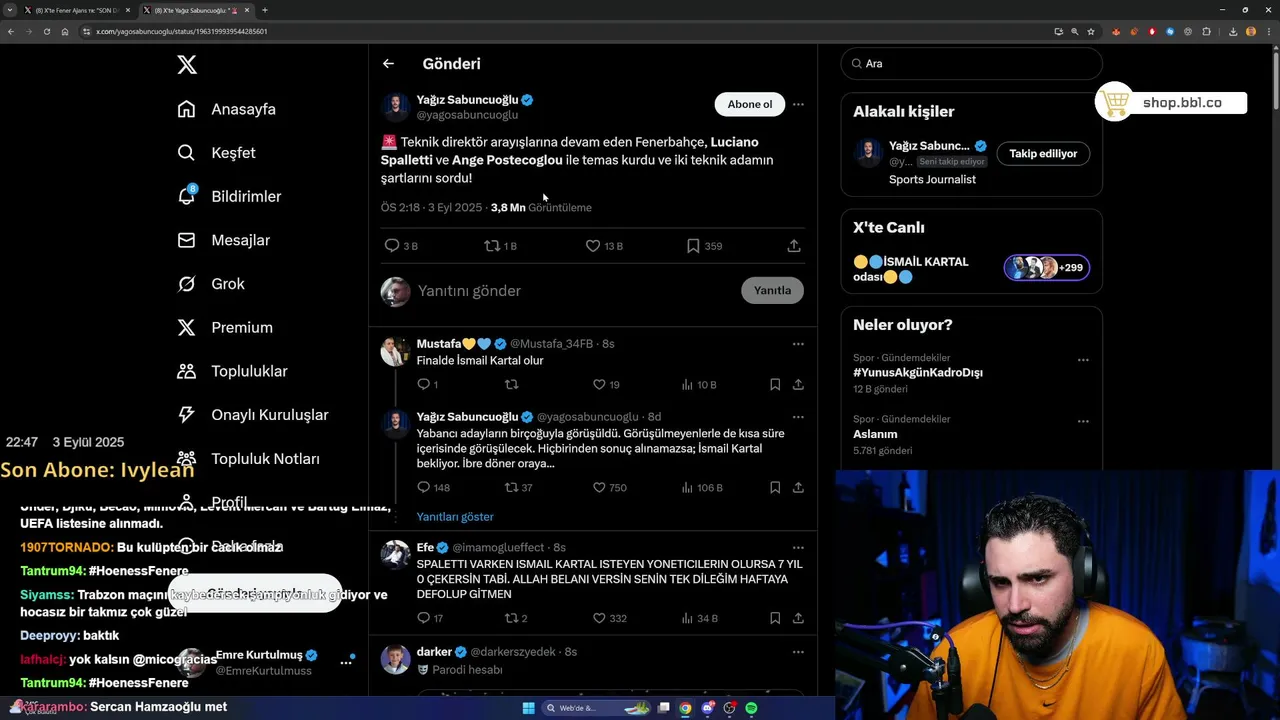Go back with the arrow next to Gönderi
The width and height of the screenshot is (1280, 720).
coord(388,64)
